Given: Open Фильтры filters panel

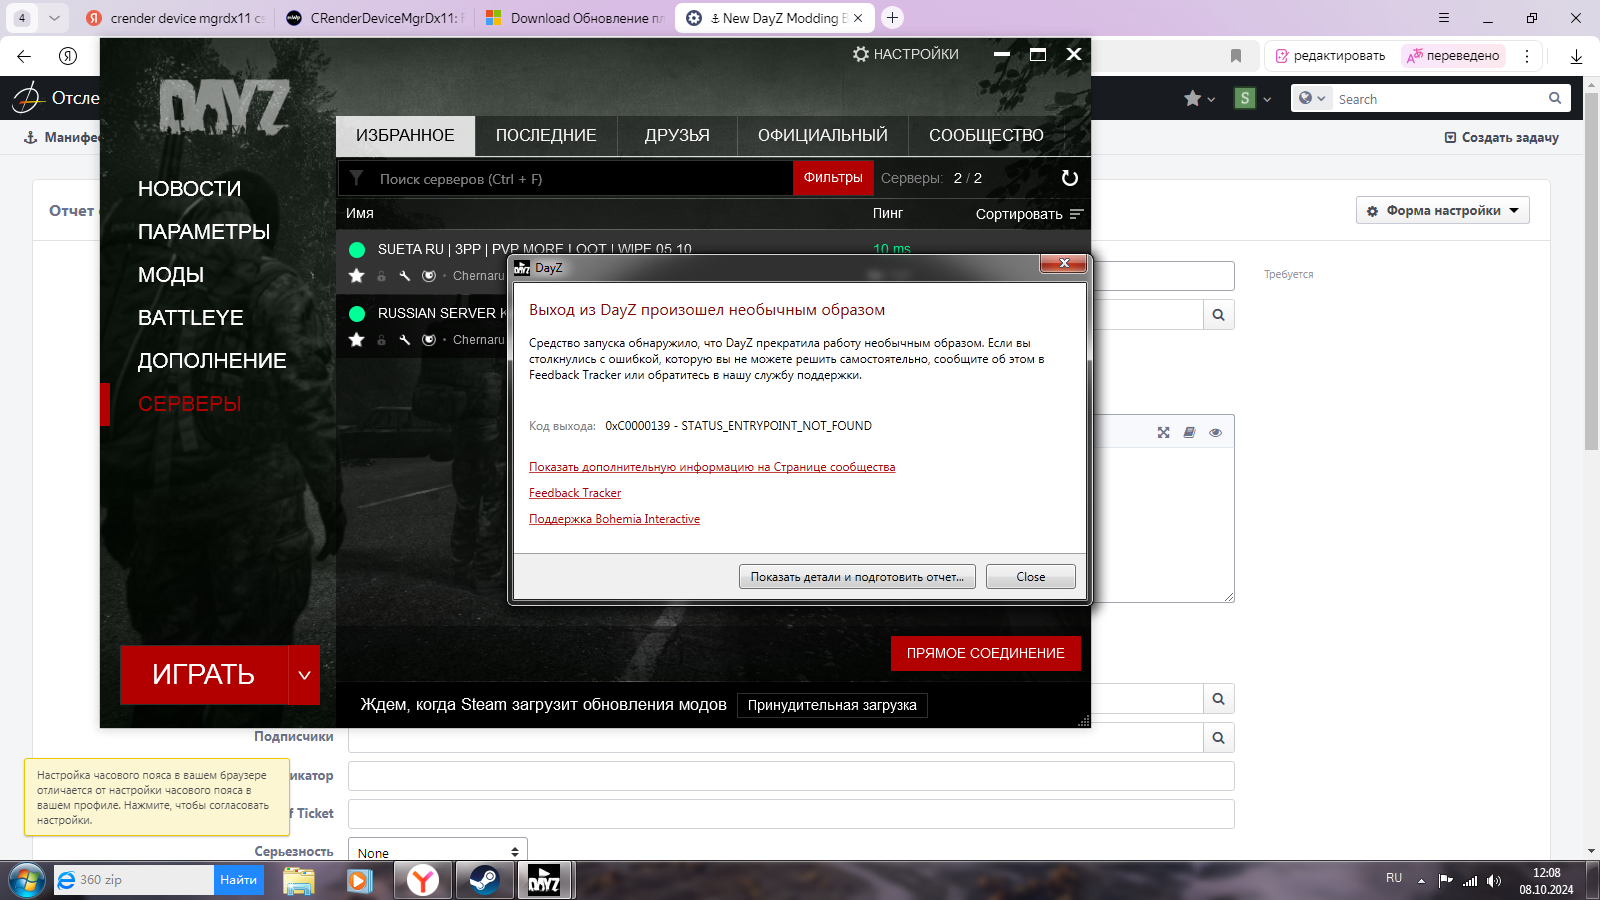Looking at the screenshot, I should (833, 178).
